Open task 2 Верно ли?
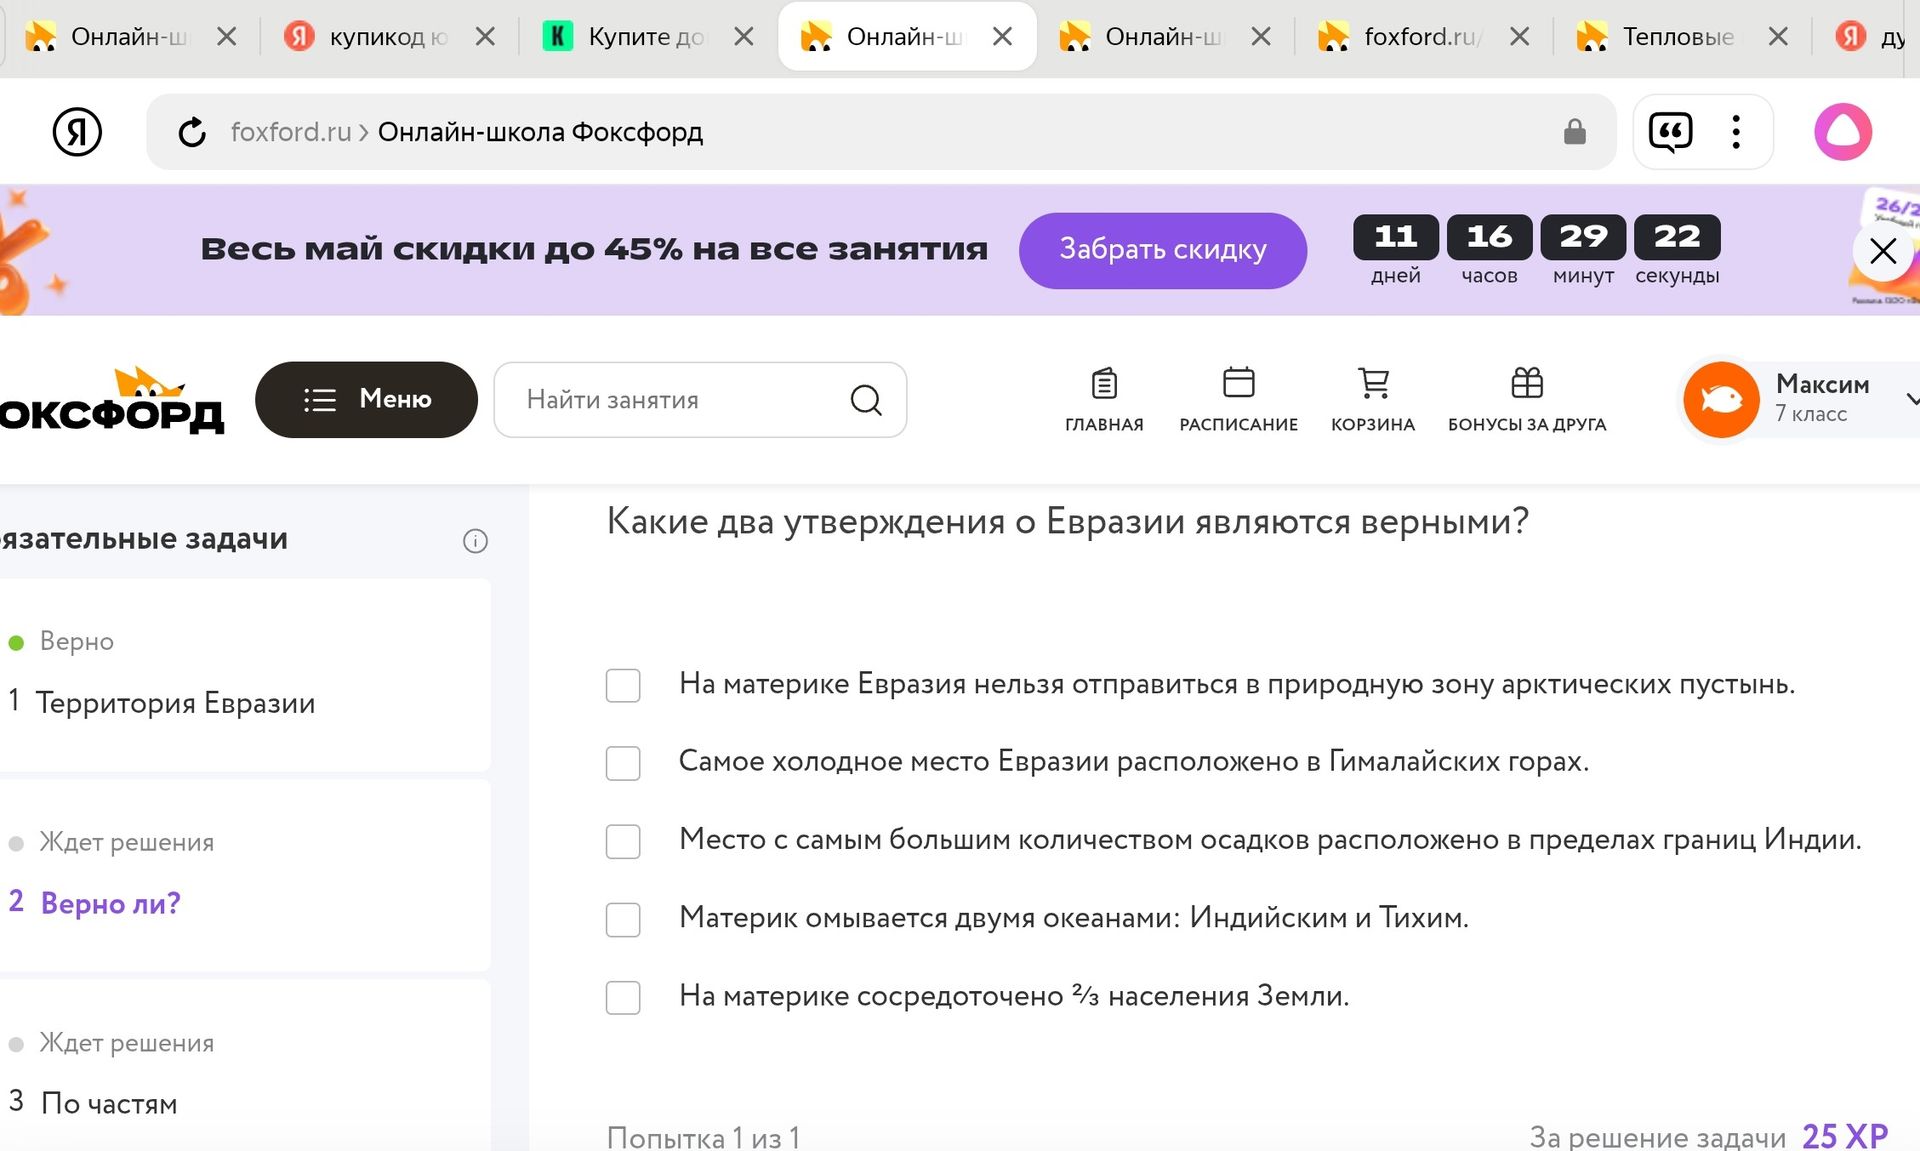This screenshot has height=1151, width=1920. 110,903
